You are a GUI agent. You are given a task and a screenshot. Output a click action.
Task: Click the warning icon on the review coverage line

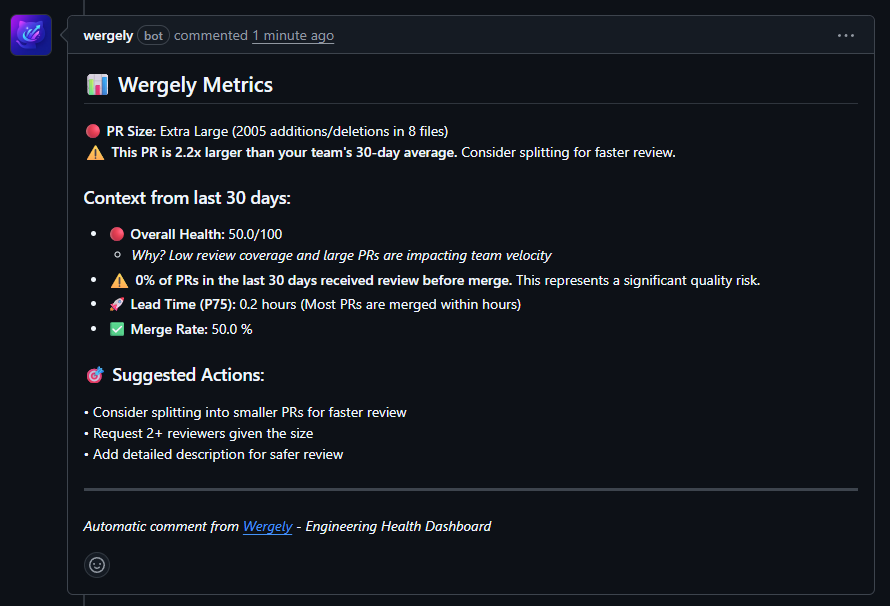point(120,279)
